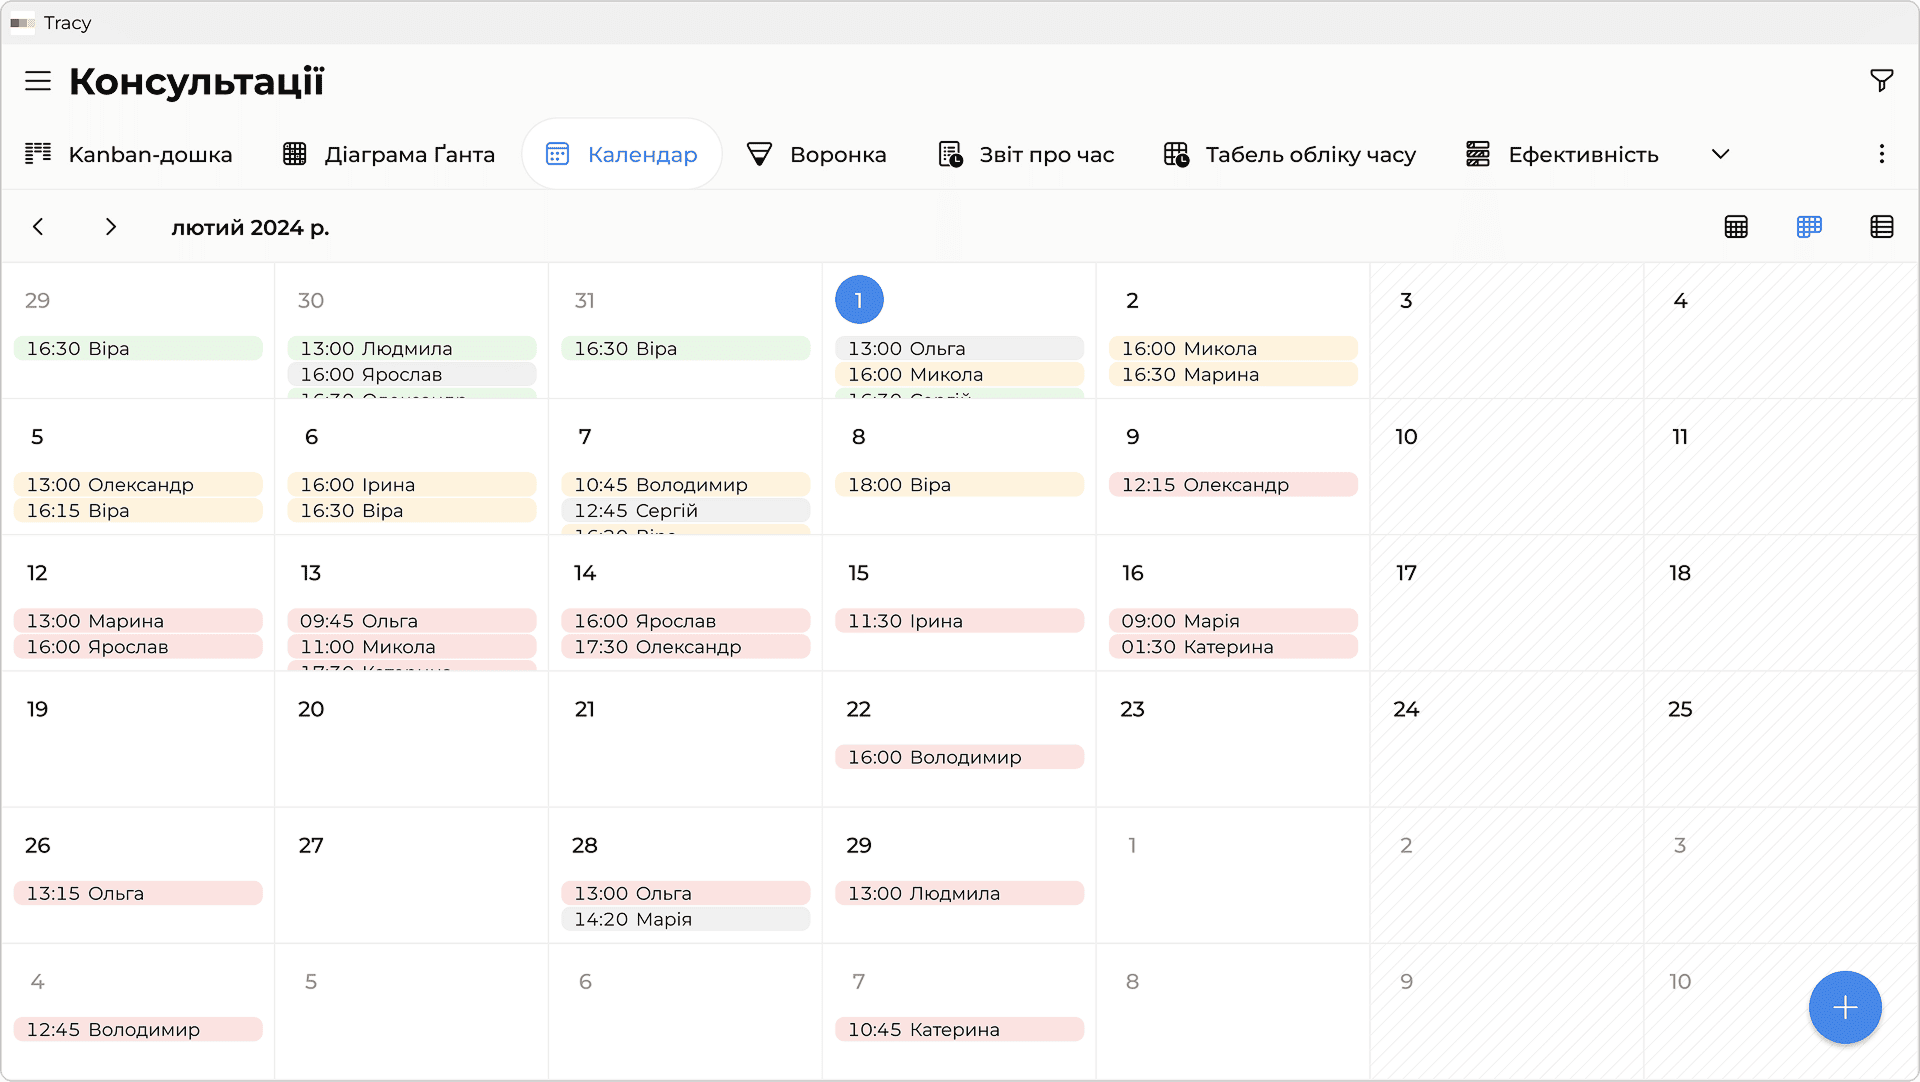Screen dimensions: 1920x1082
Task: Select the Saturday February 17 cell
Action: [x=1507, y=603]
